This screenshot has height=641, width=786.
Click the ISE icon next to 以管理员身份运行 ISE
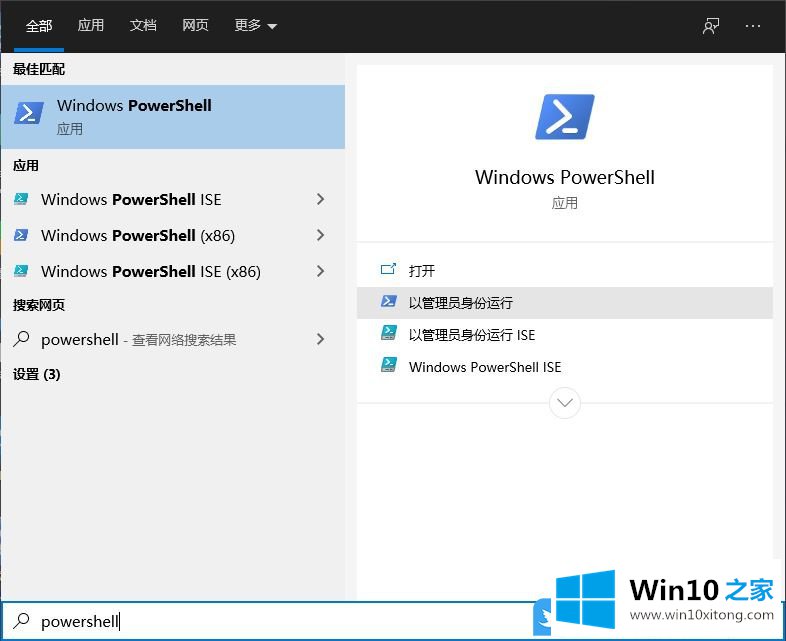click(x=388, y=333)
